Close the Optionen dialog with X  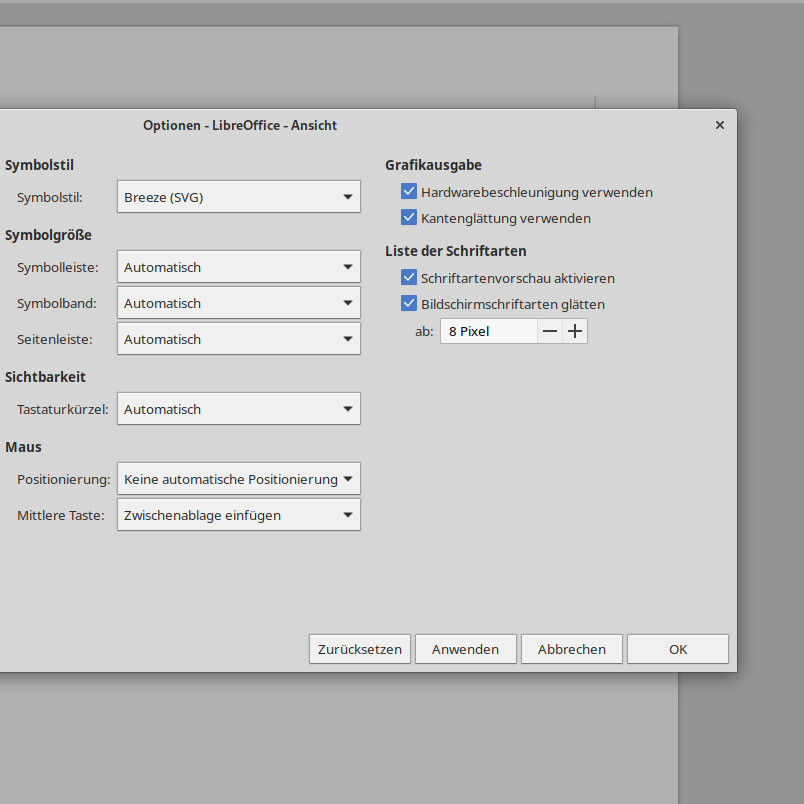tap(720, 125)
